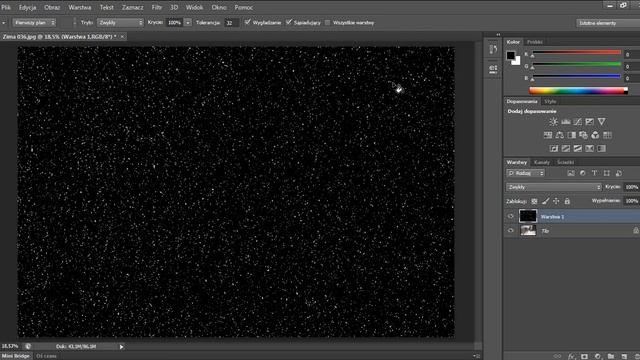Filter layers by pixel layers
This screenshot has height=360, width=640.
571,173
